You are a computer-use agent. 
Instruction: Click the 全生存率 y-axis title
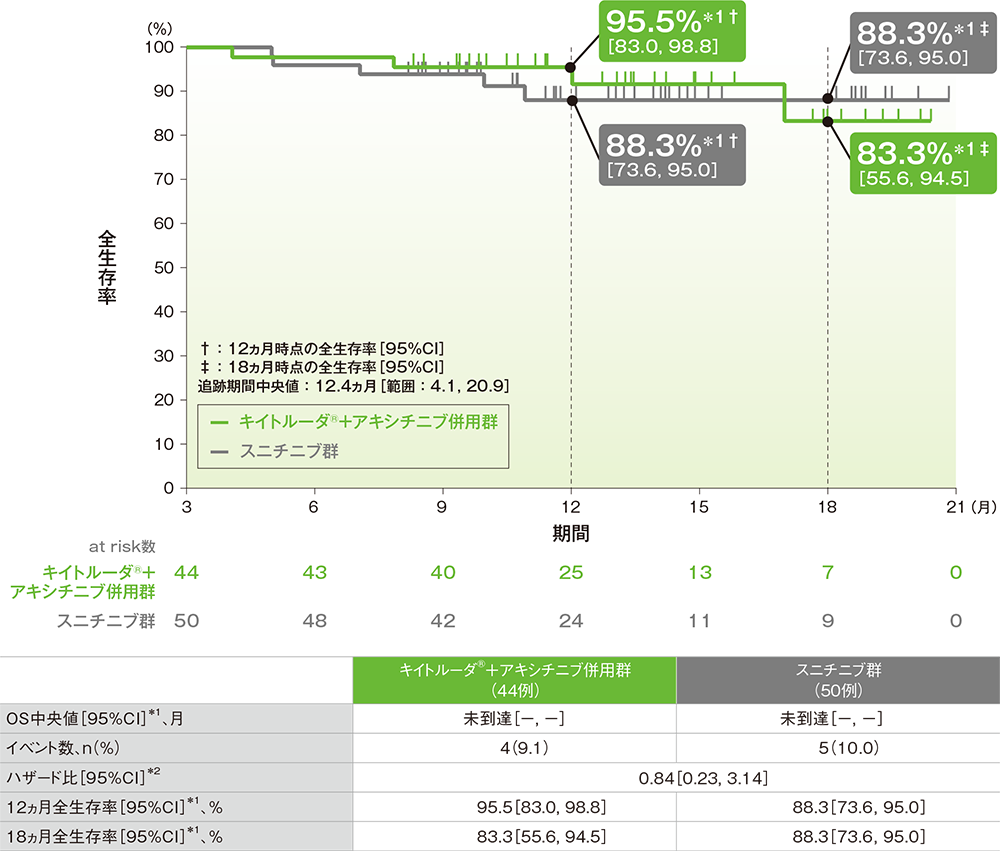pyautogui.click(x=107, y=268)
